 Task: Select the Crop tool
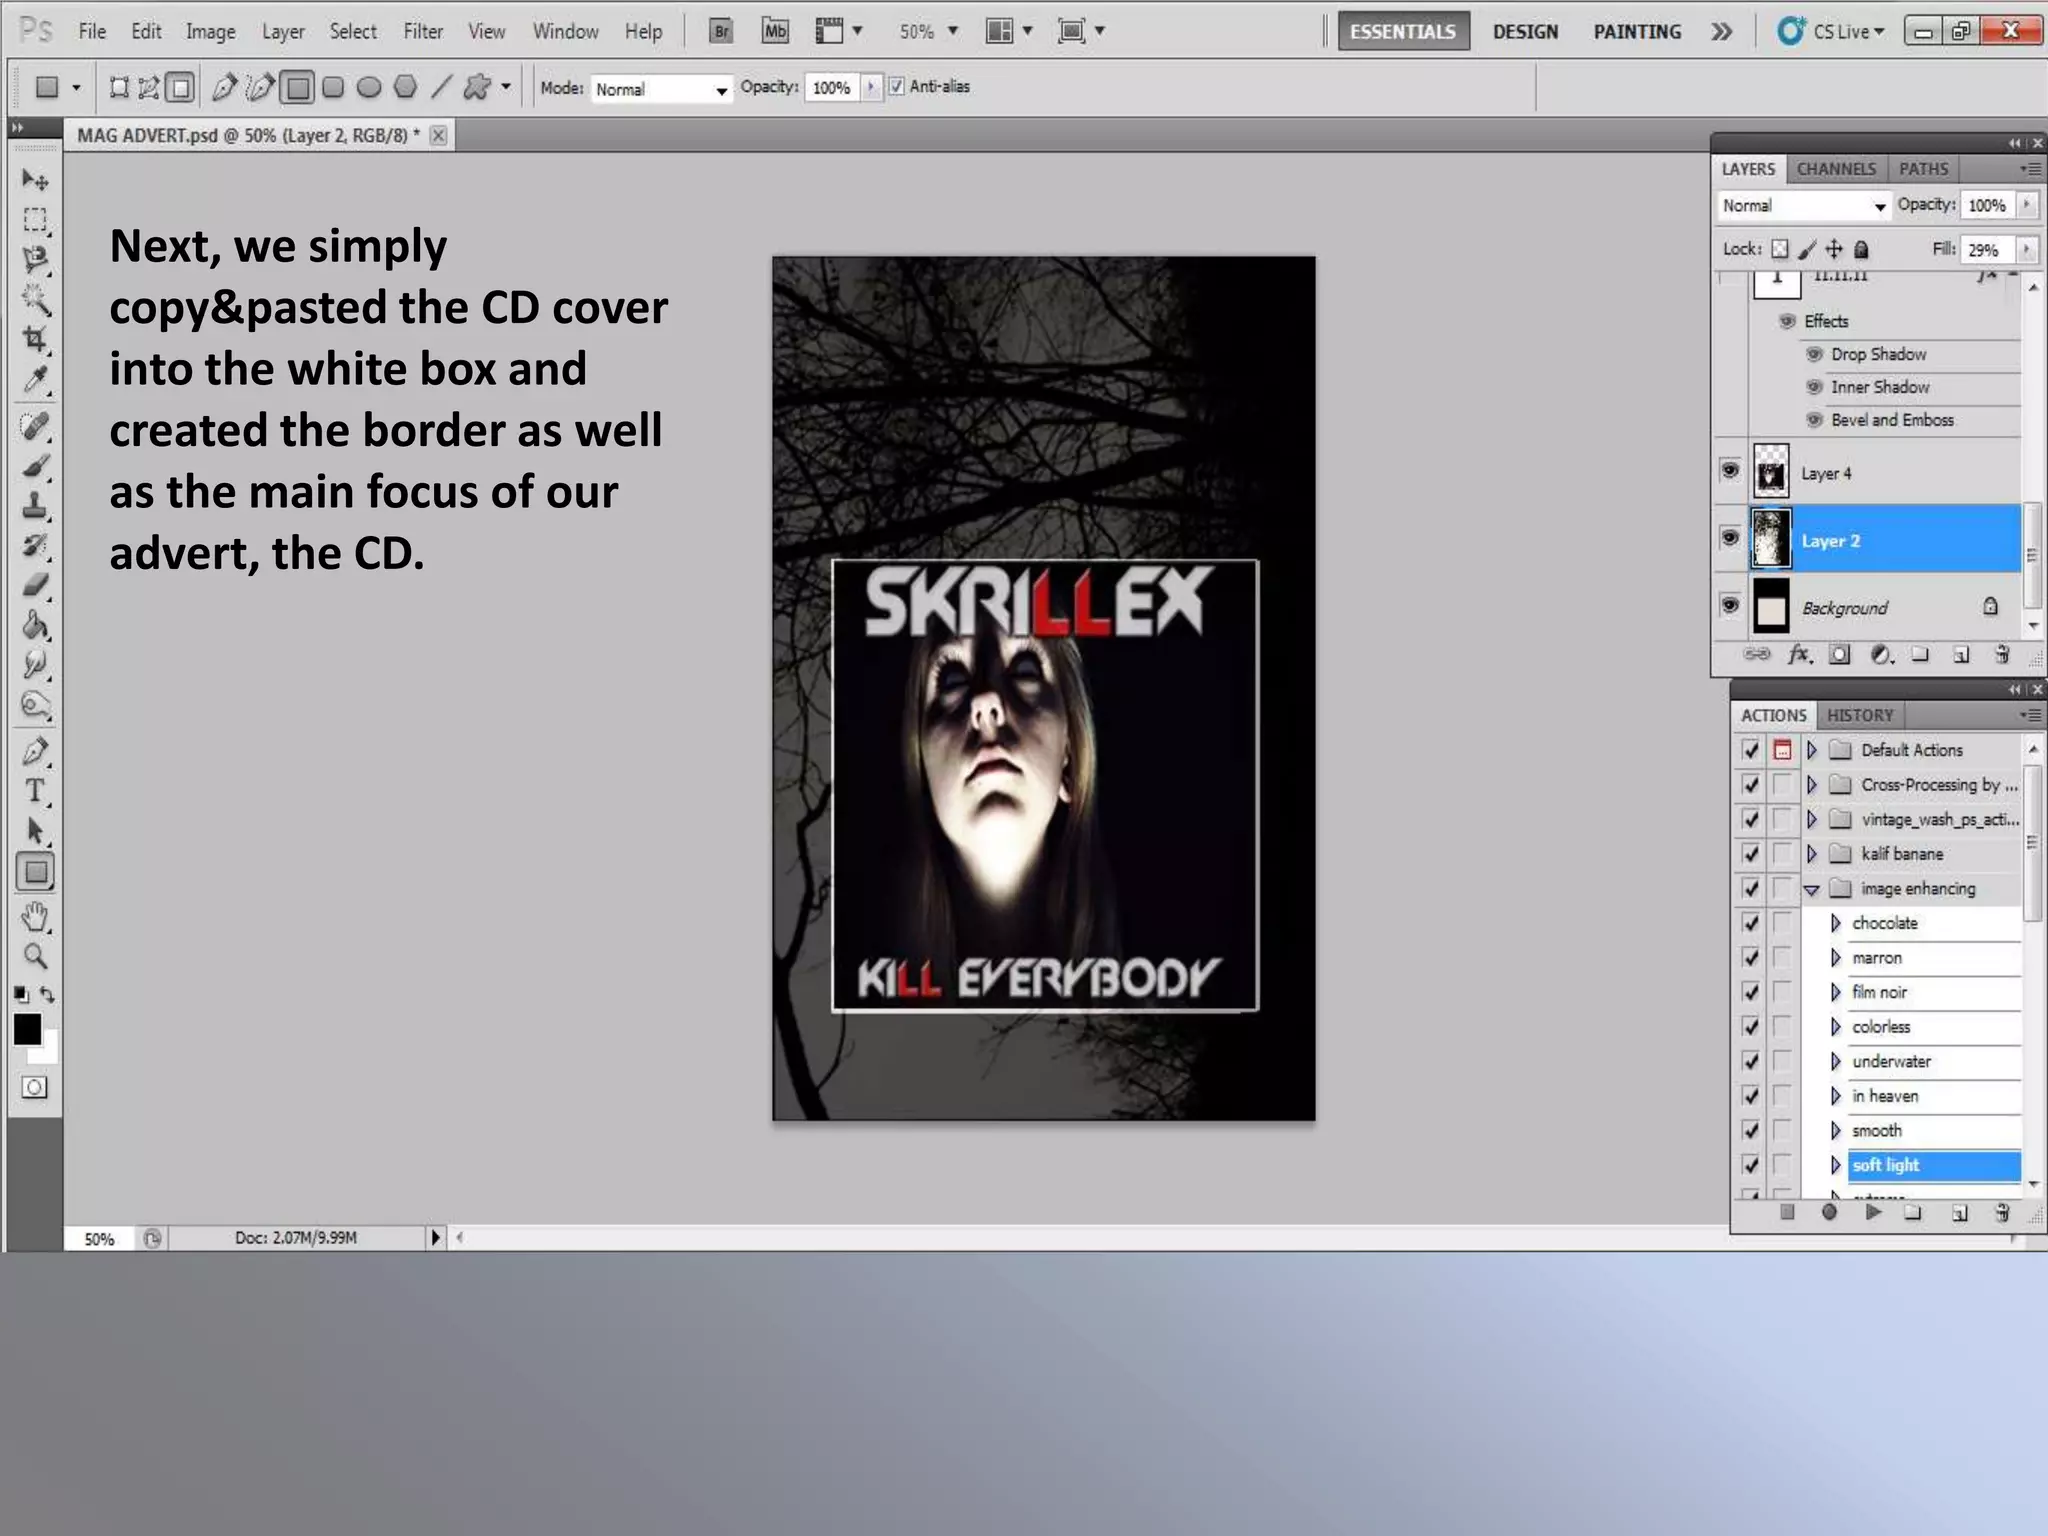pos(35,339)
